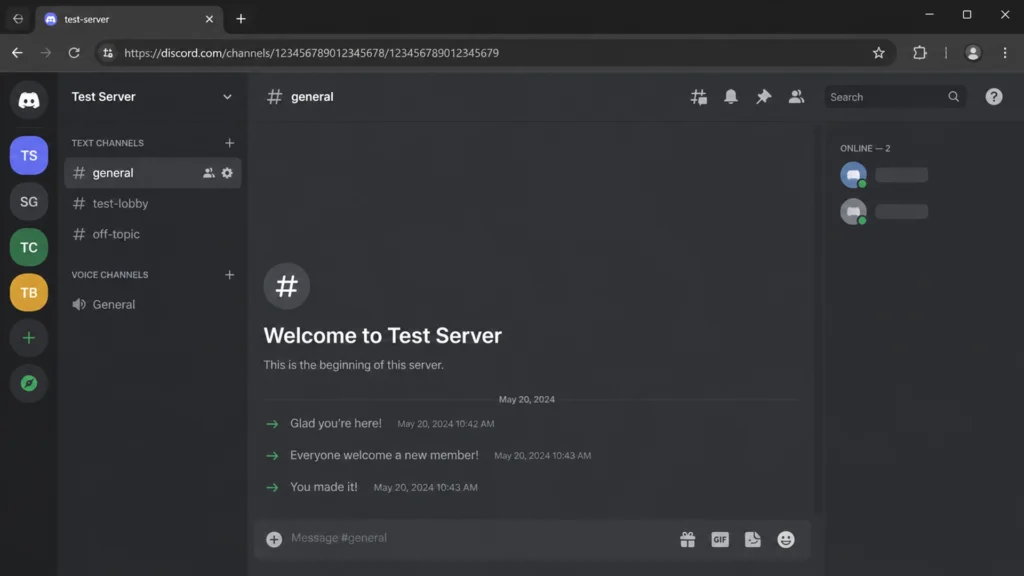1024x576 pixels.
Task: Toggle the member list
Action: pyautogui.click(x=796, y=97)
